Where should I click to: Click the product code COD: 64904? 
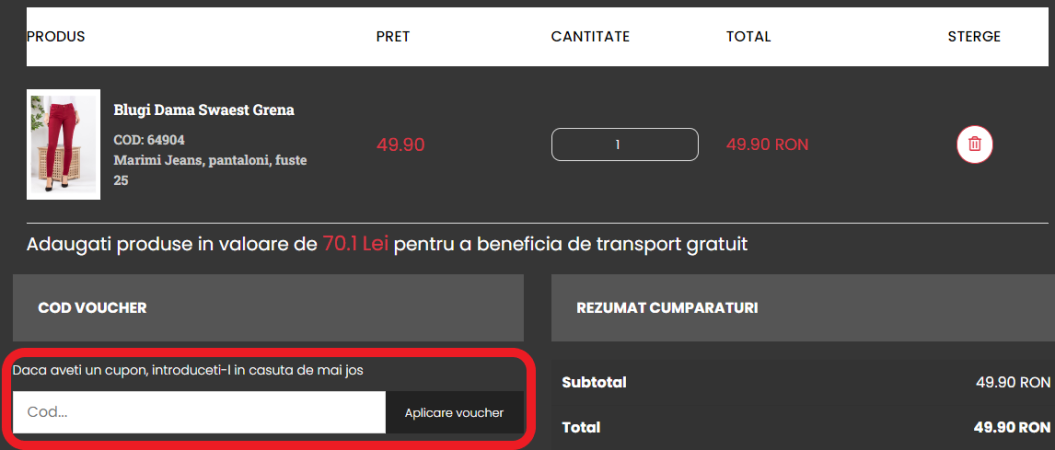[149, 140]
